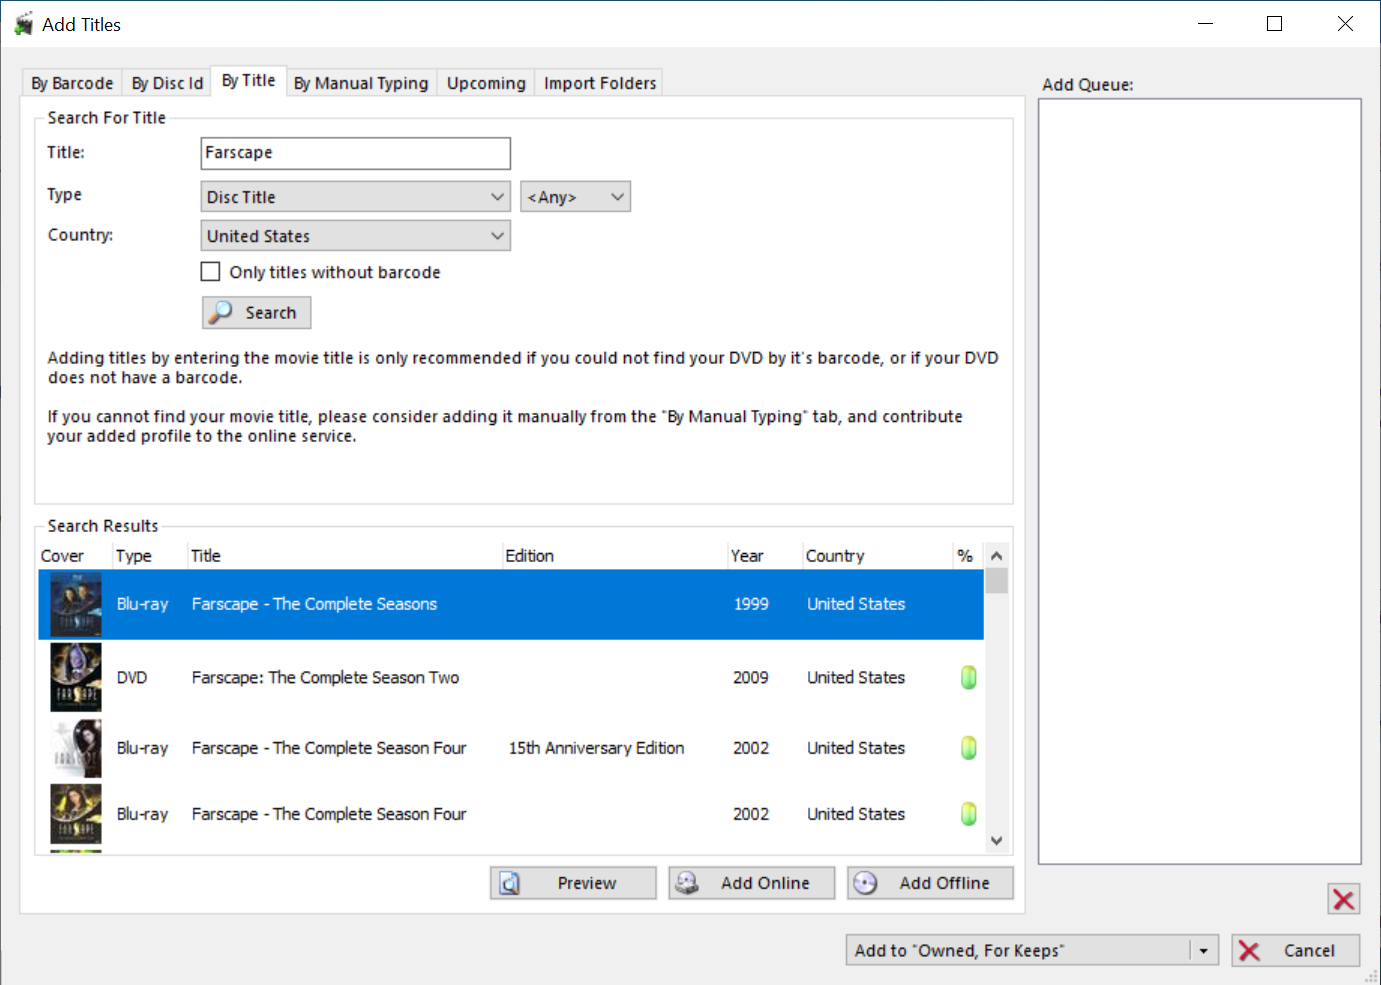
Task: Open the United States country dropdown
Action: [355, 236]
